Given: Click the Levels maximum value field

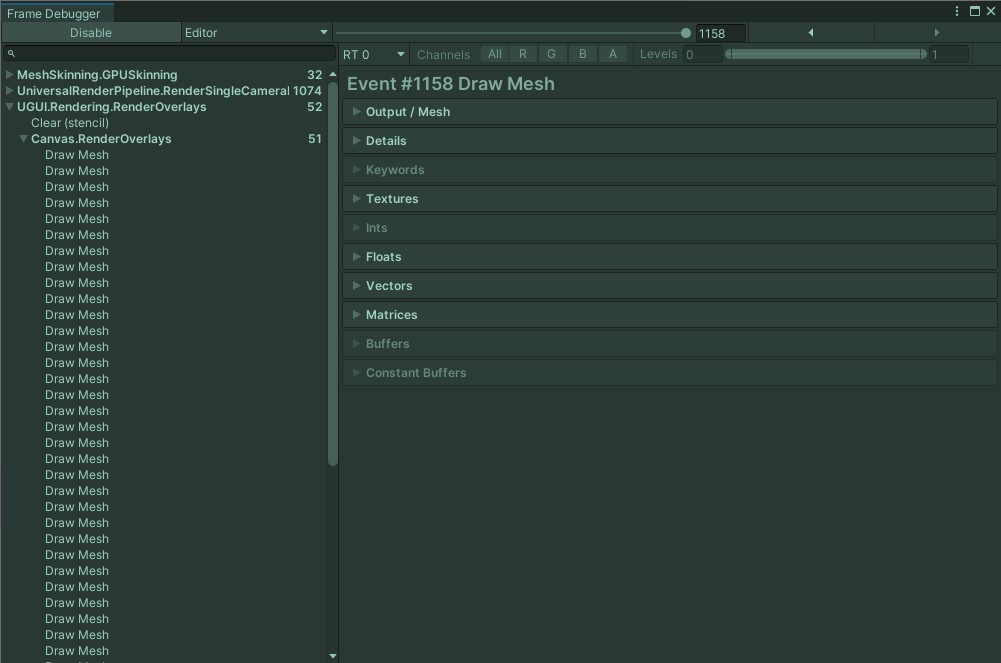Looking at the screenshot, I should [948, 54].
